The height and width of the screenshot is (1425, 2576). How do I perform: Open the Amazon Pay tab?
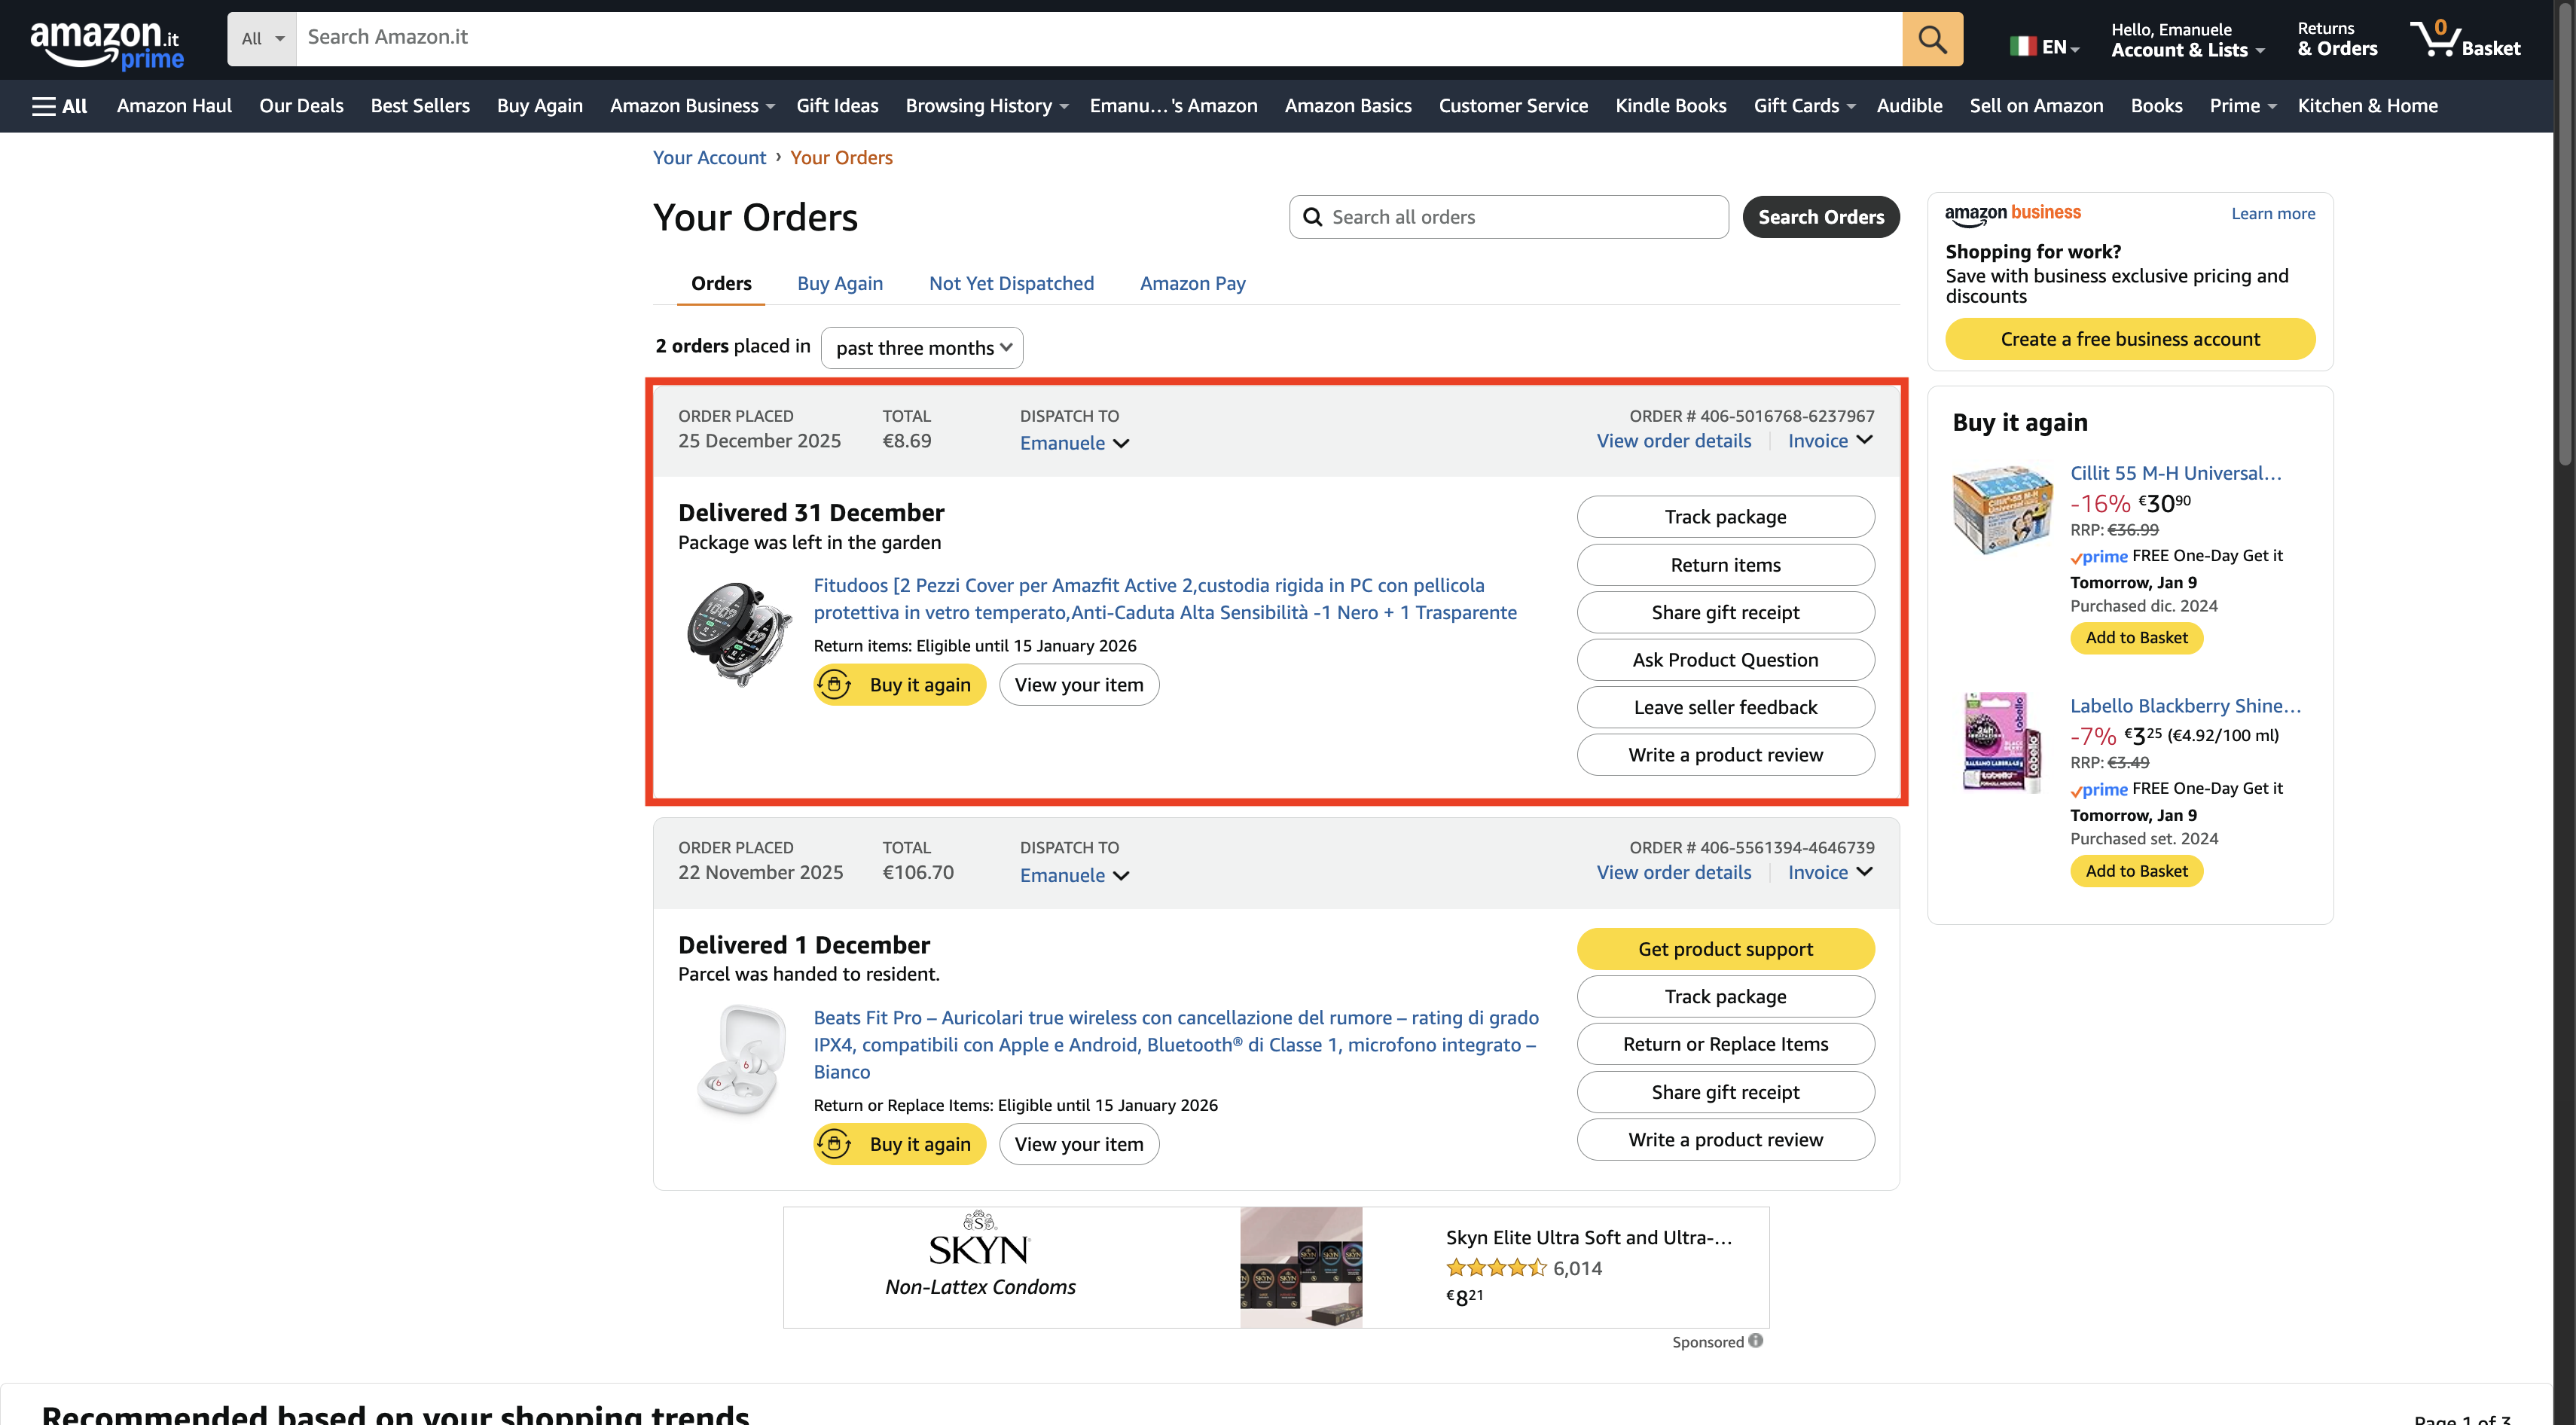click(x=1192, y=283)
